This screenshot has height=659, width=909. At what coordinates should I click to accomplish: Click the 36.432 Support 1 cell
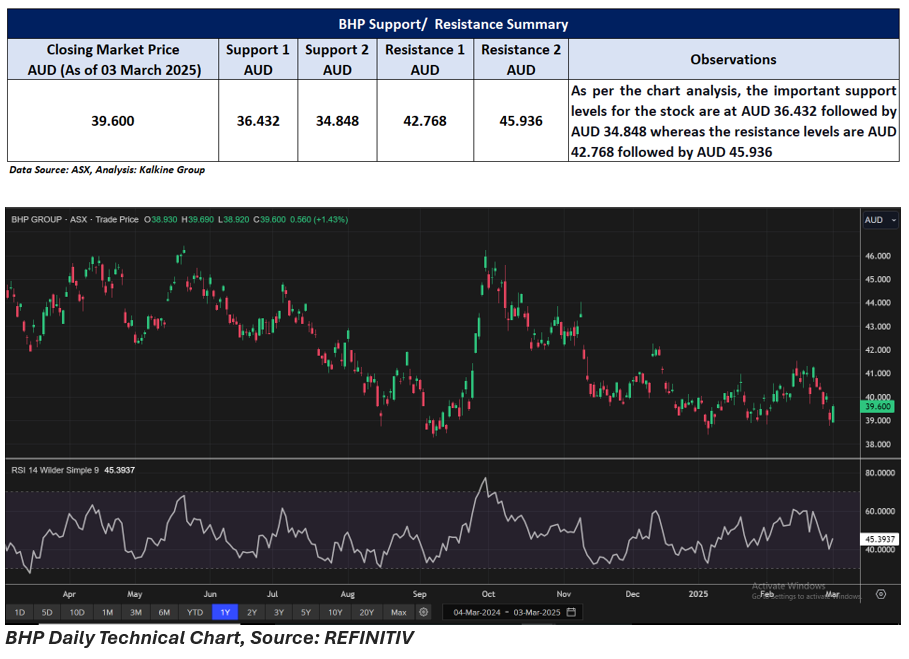click(258, 121)
